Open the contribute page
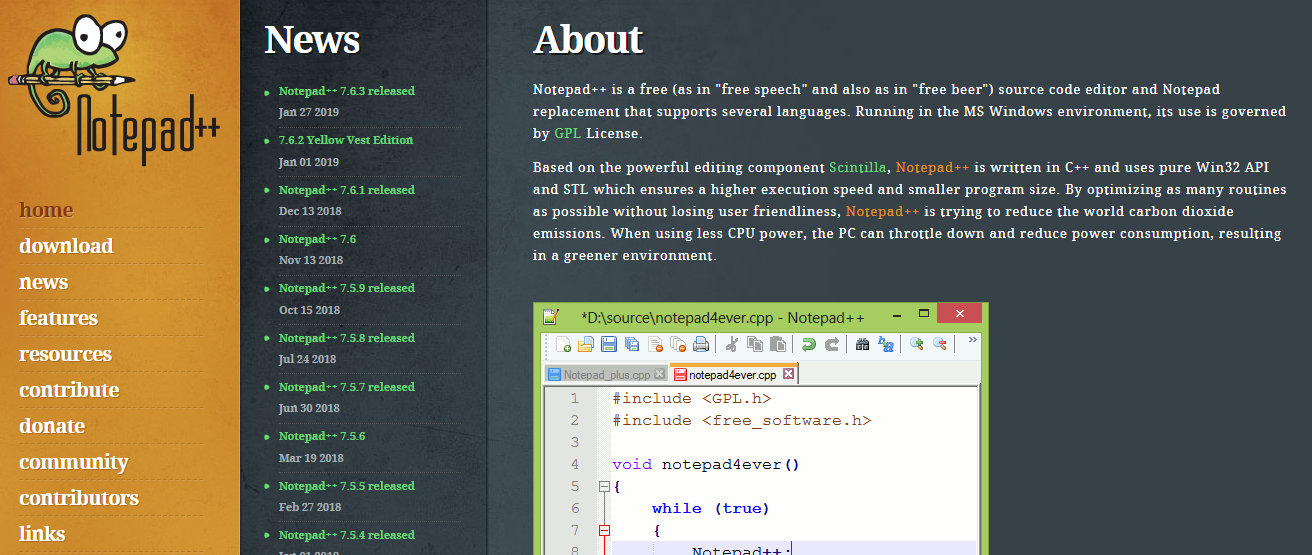 pyautogui.click(x=69, y=390)
